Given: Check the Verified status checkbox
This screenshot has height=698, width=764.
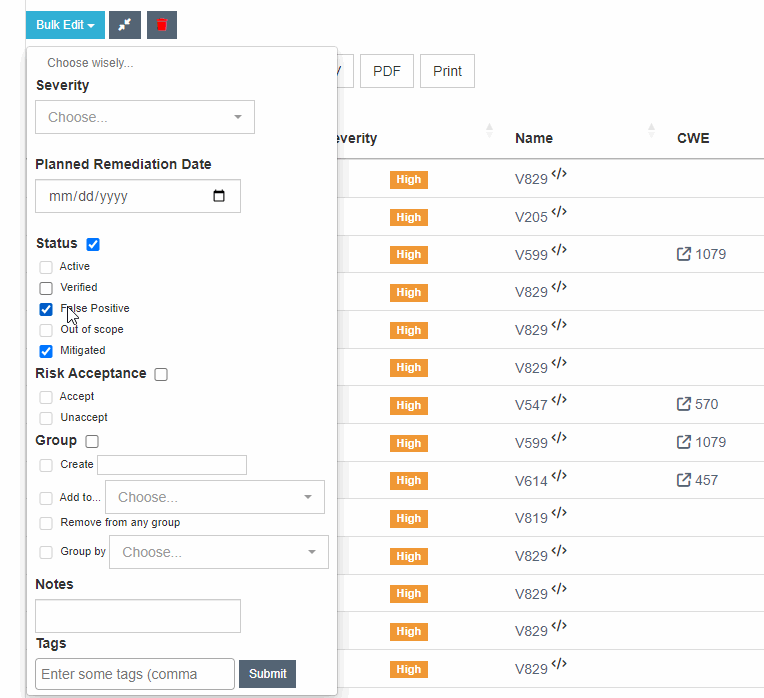Looking at the screenshot, I should (x=46, y=288).
